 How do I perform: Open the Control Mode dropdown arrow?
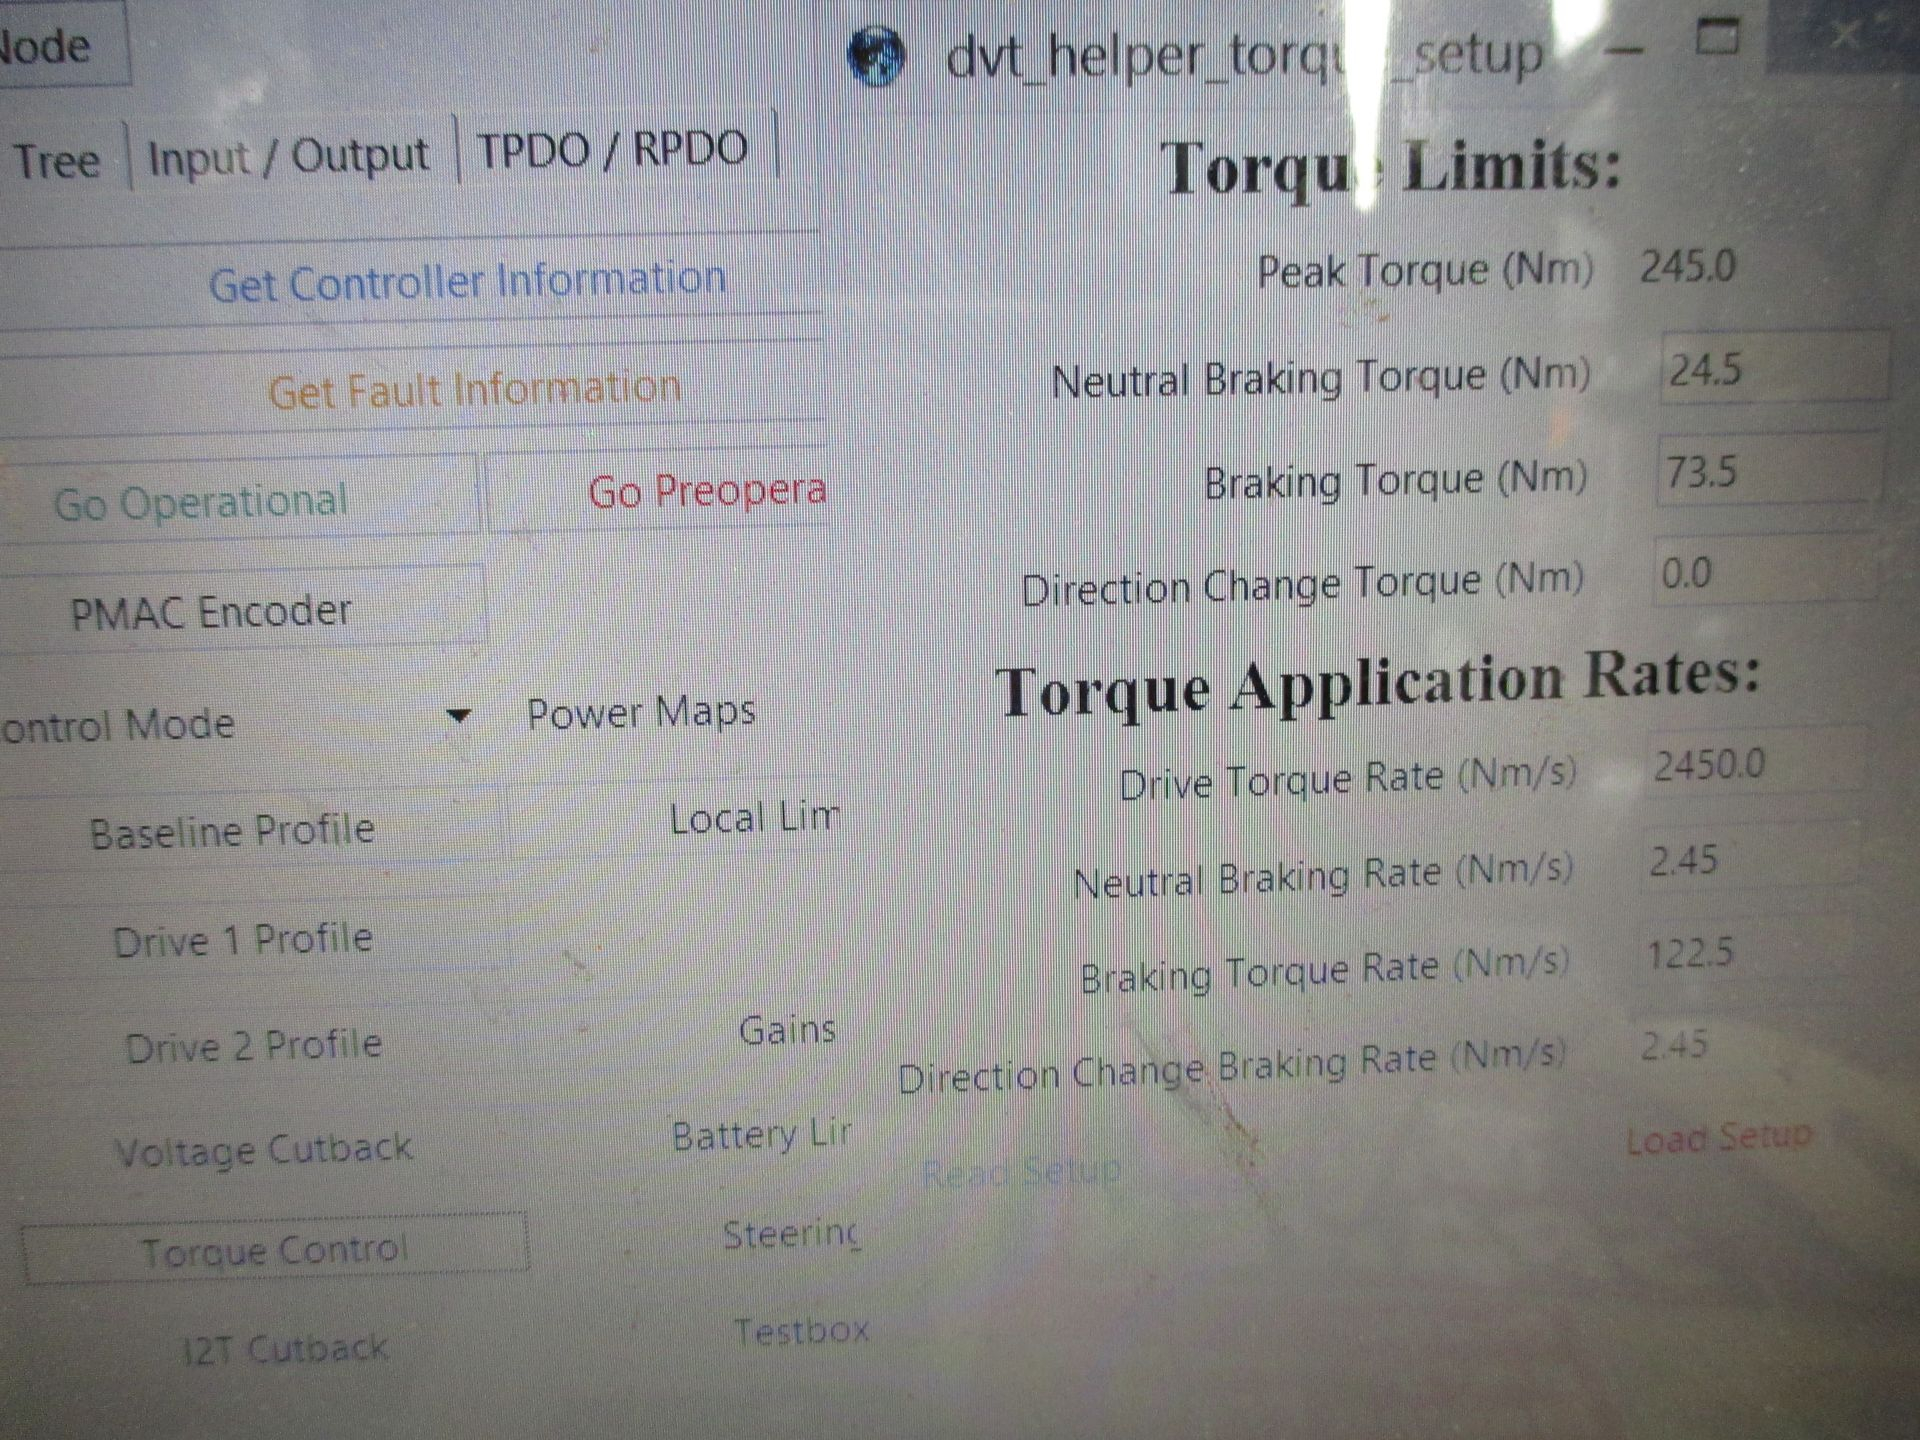(x=458, y=715)
